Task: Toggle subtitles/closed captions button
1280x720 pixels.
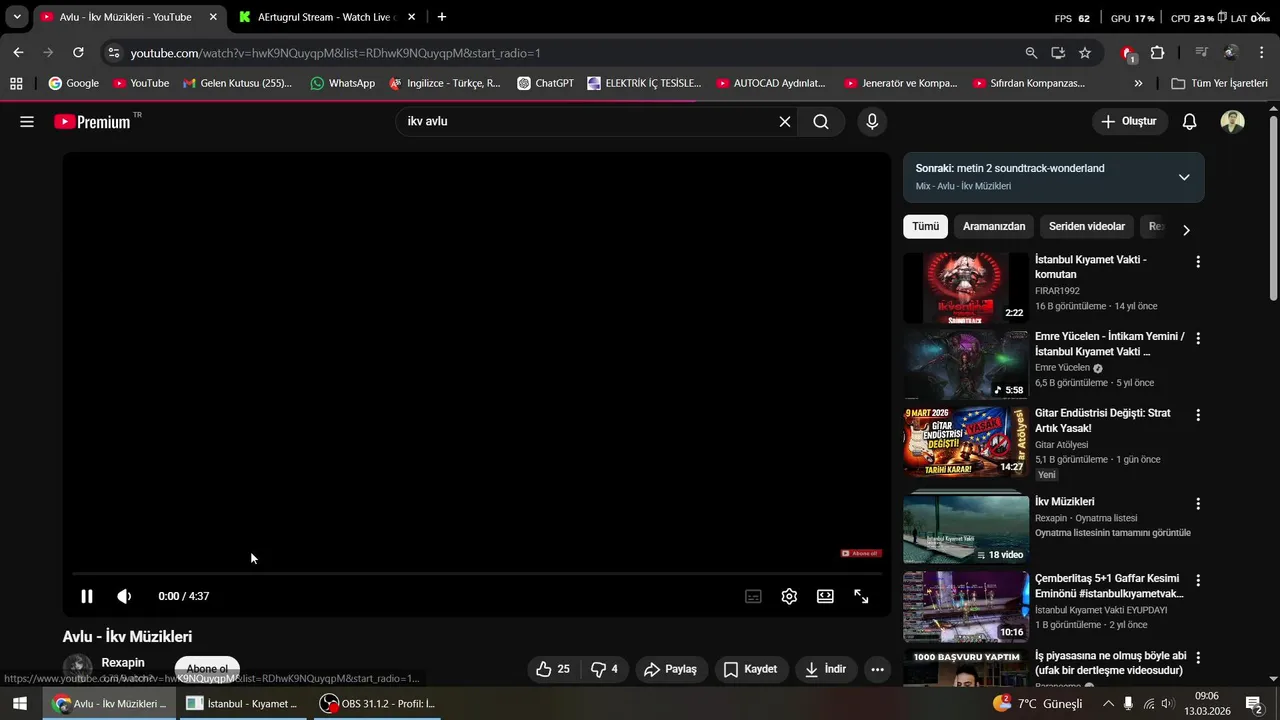Action: click(x=753, y=596)
